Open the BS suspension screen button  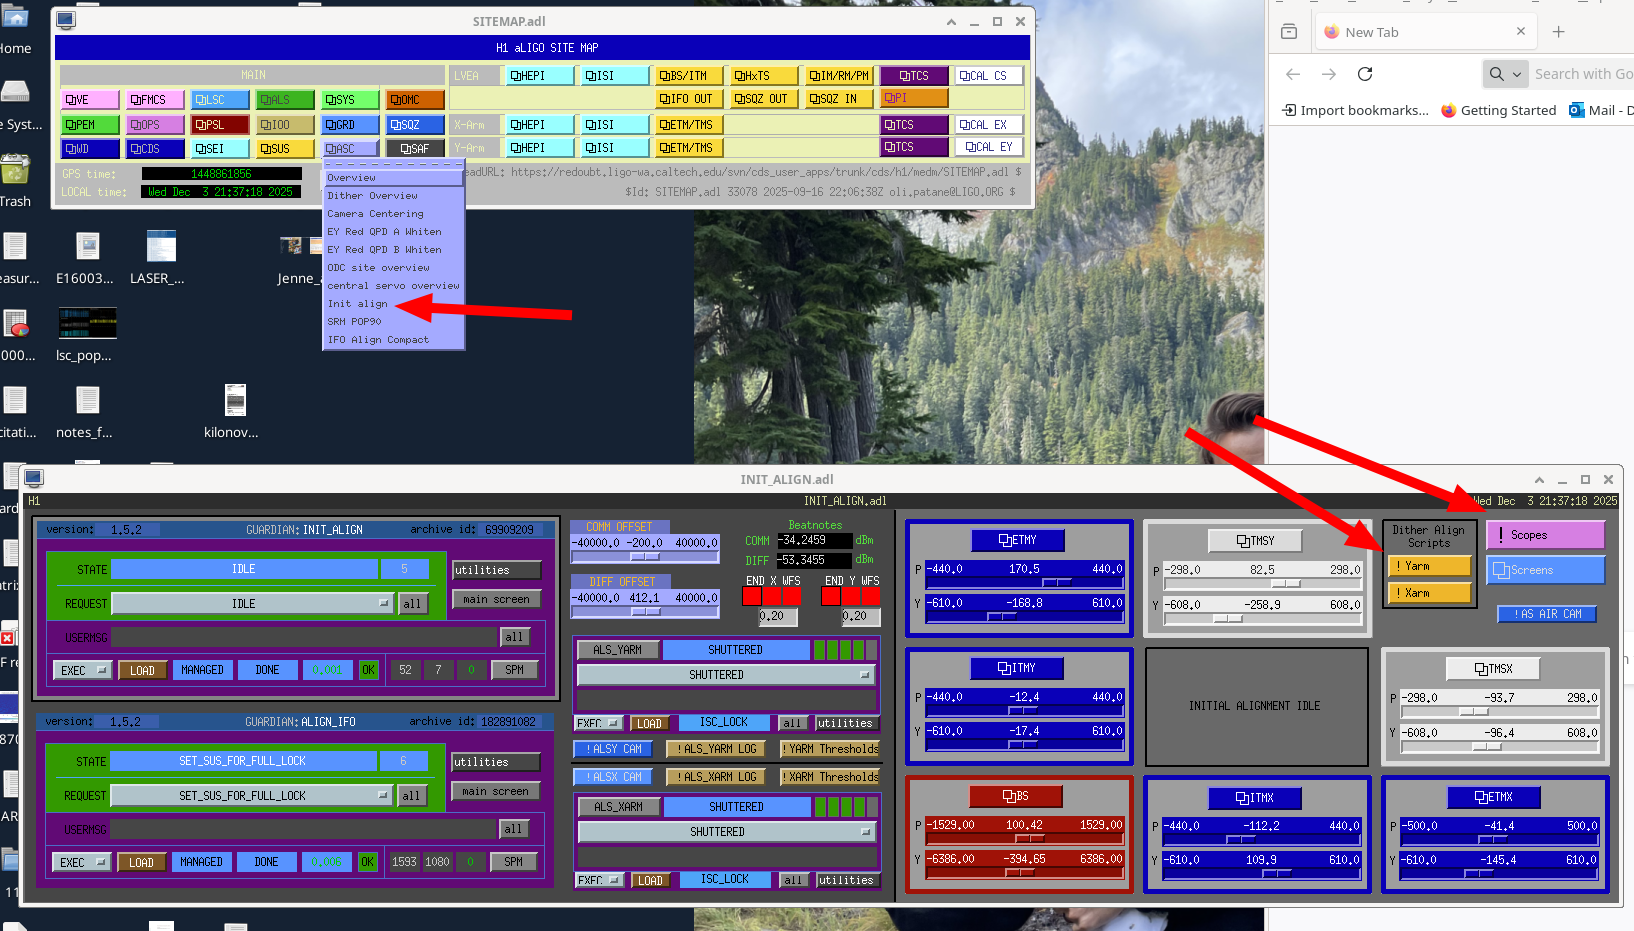pos(1017,796)
